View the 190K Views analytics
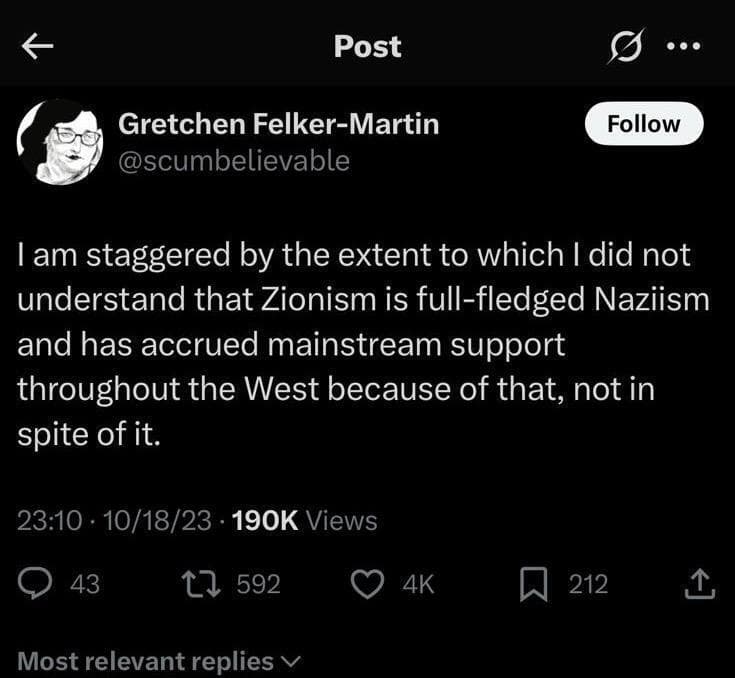This screenshot has height=678, width=735. [304, 520]
